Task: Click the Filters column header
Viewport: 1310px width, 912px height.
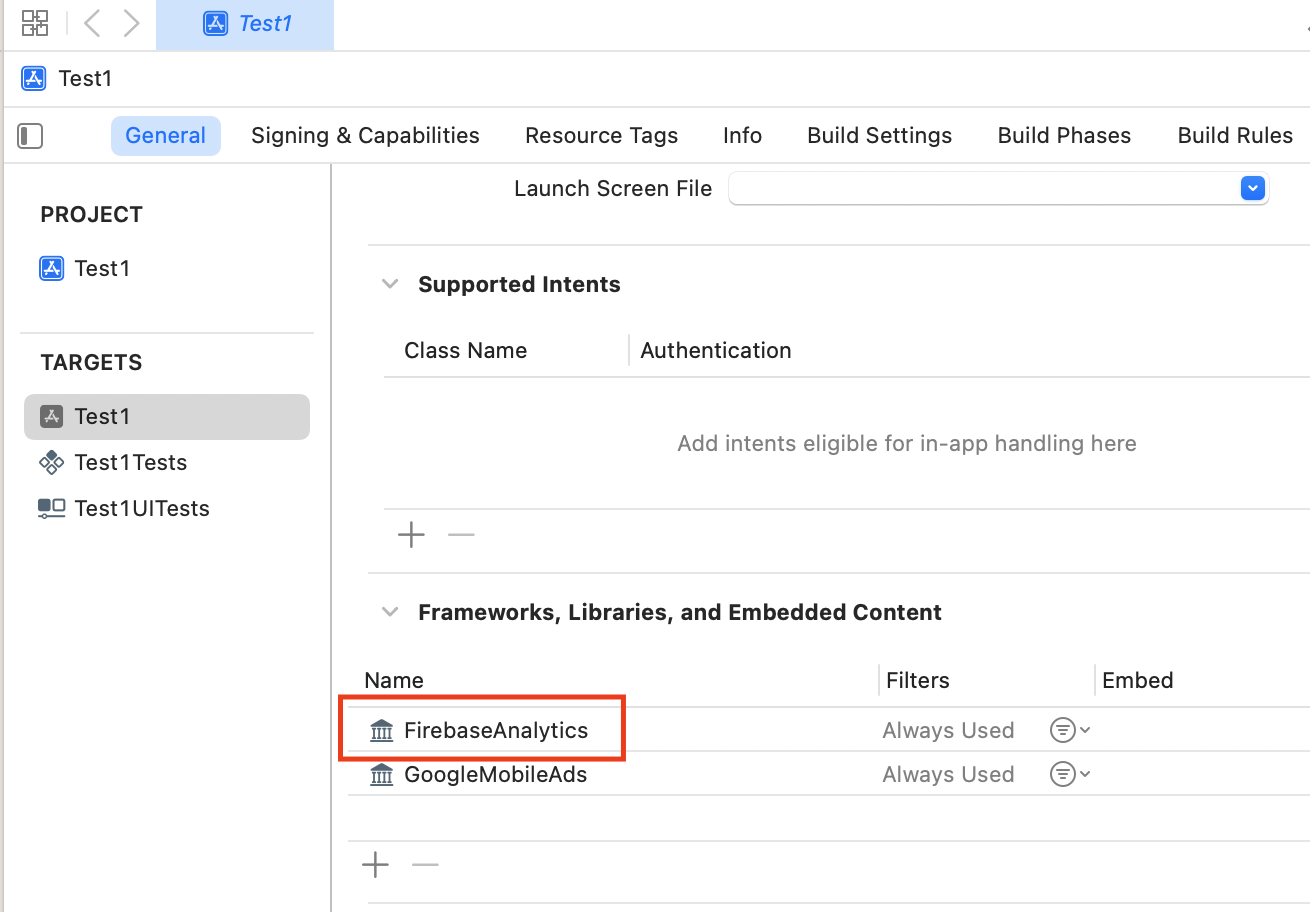Action: pos(917,681)
